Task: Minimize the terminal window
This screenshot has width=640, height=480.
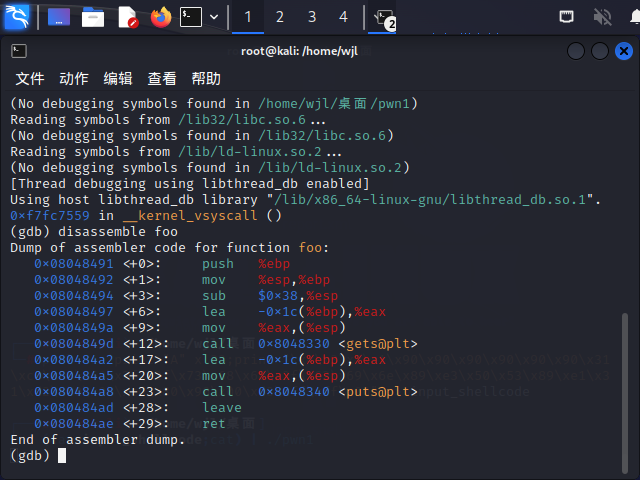Action: click(576, 51)
